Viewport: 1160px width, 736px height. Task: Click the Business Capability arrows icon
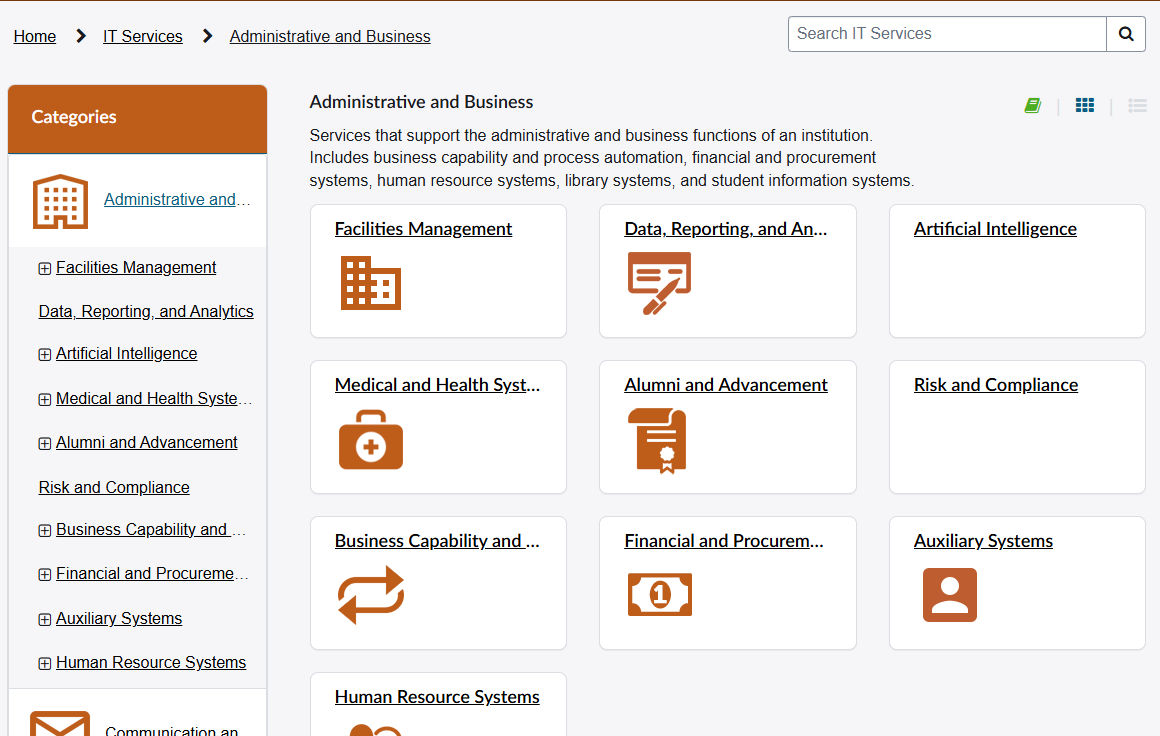click(x=370, y=595)
